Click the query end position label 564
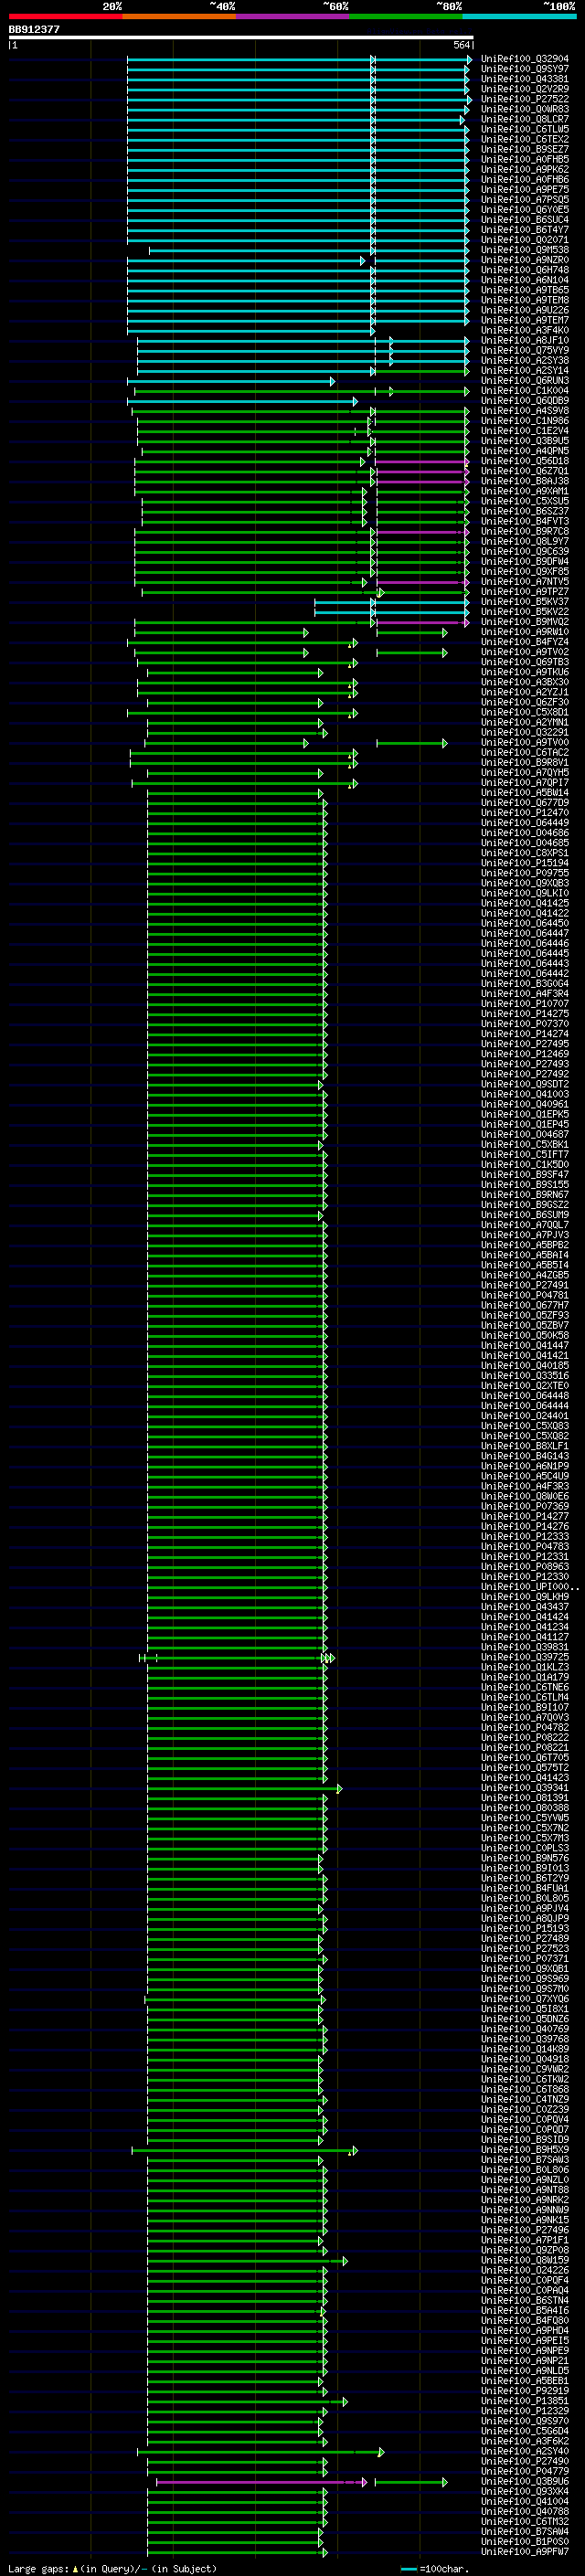The image size is (585, 2576). [461, 45]
